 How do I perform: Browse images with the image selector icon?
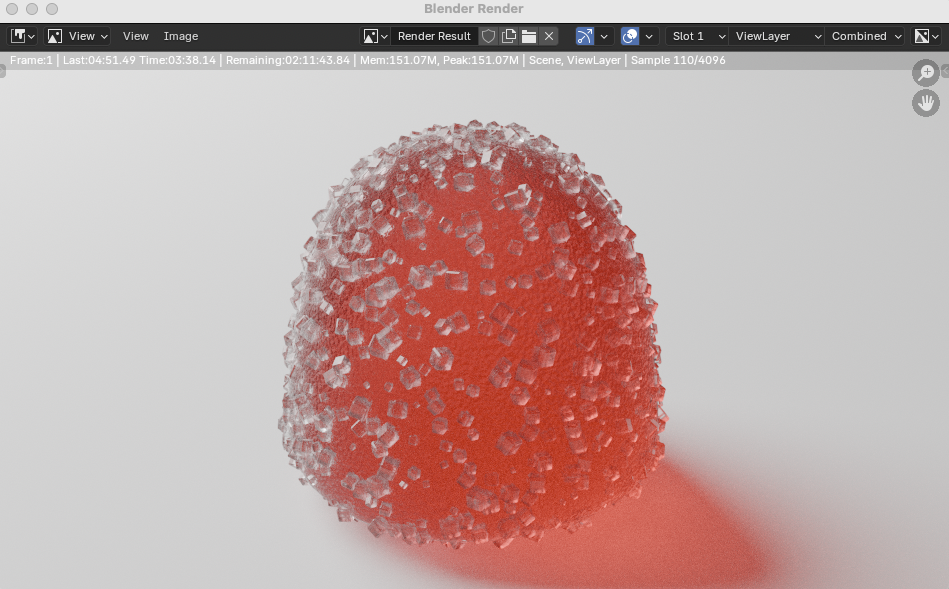pyautogui.click(x=375, y=36)
